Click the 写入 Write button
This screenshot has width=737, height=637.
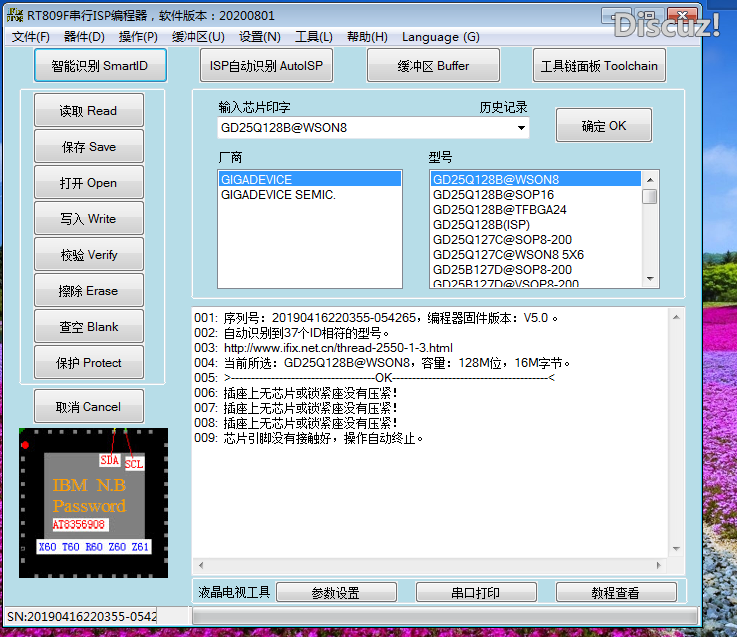(88, 219)
